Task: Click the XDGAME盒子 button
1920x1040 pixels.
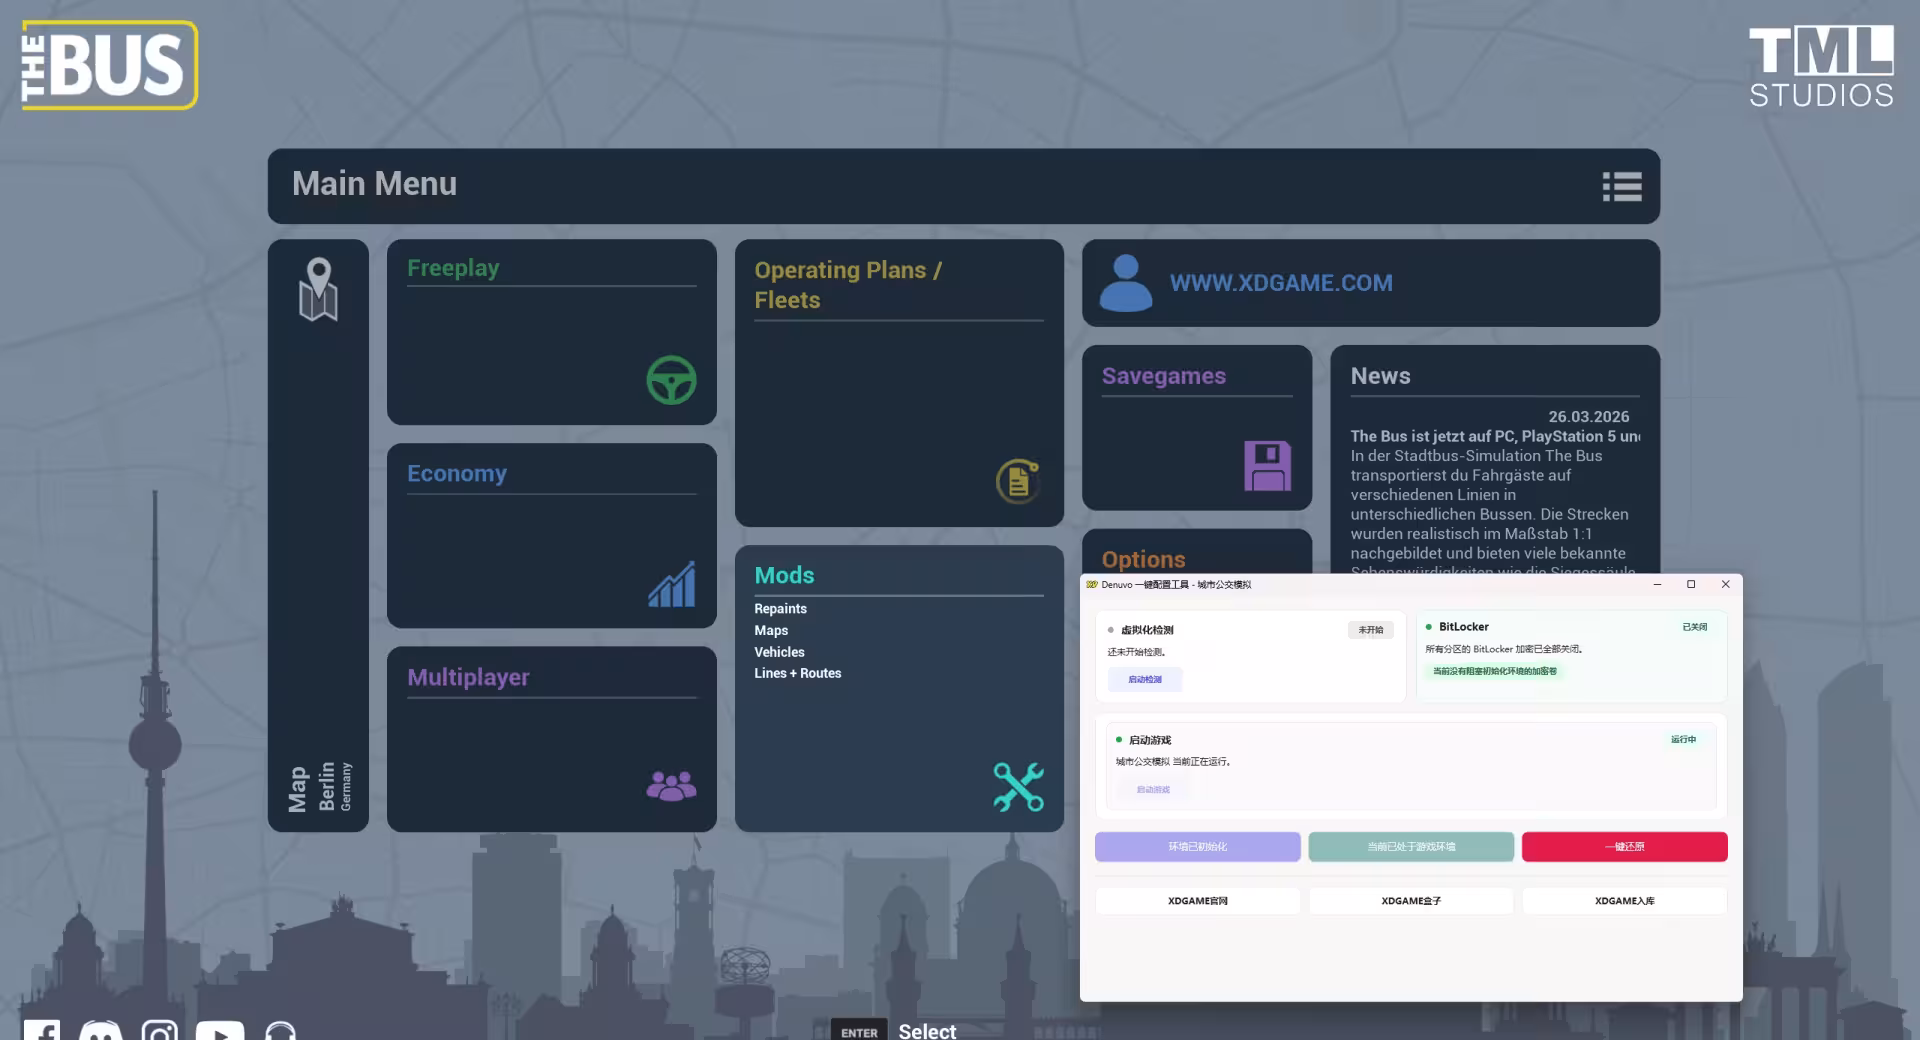Action: 1411,901
